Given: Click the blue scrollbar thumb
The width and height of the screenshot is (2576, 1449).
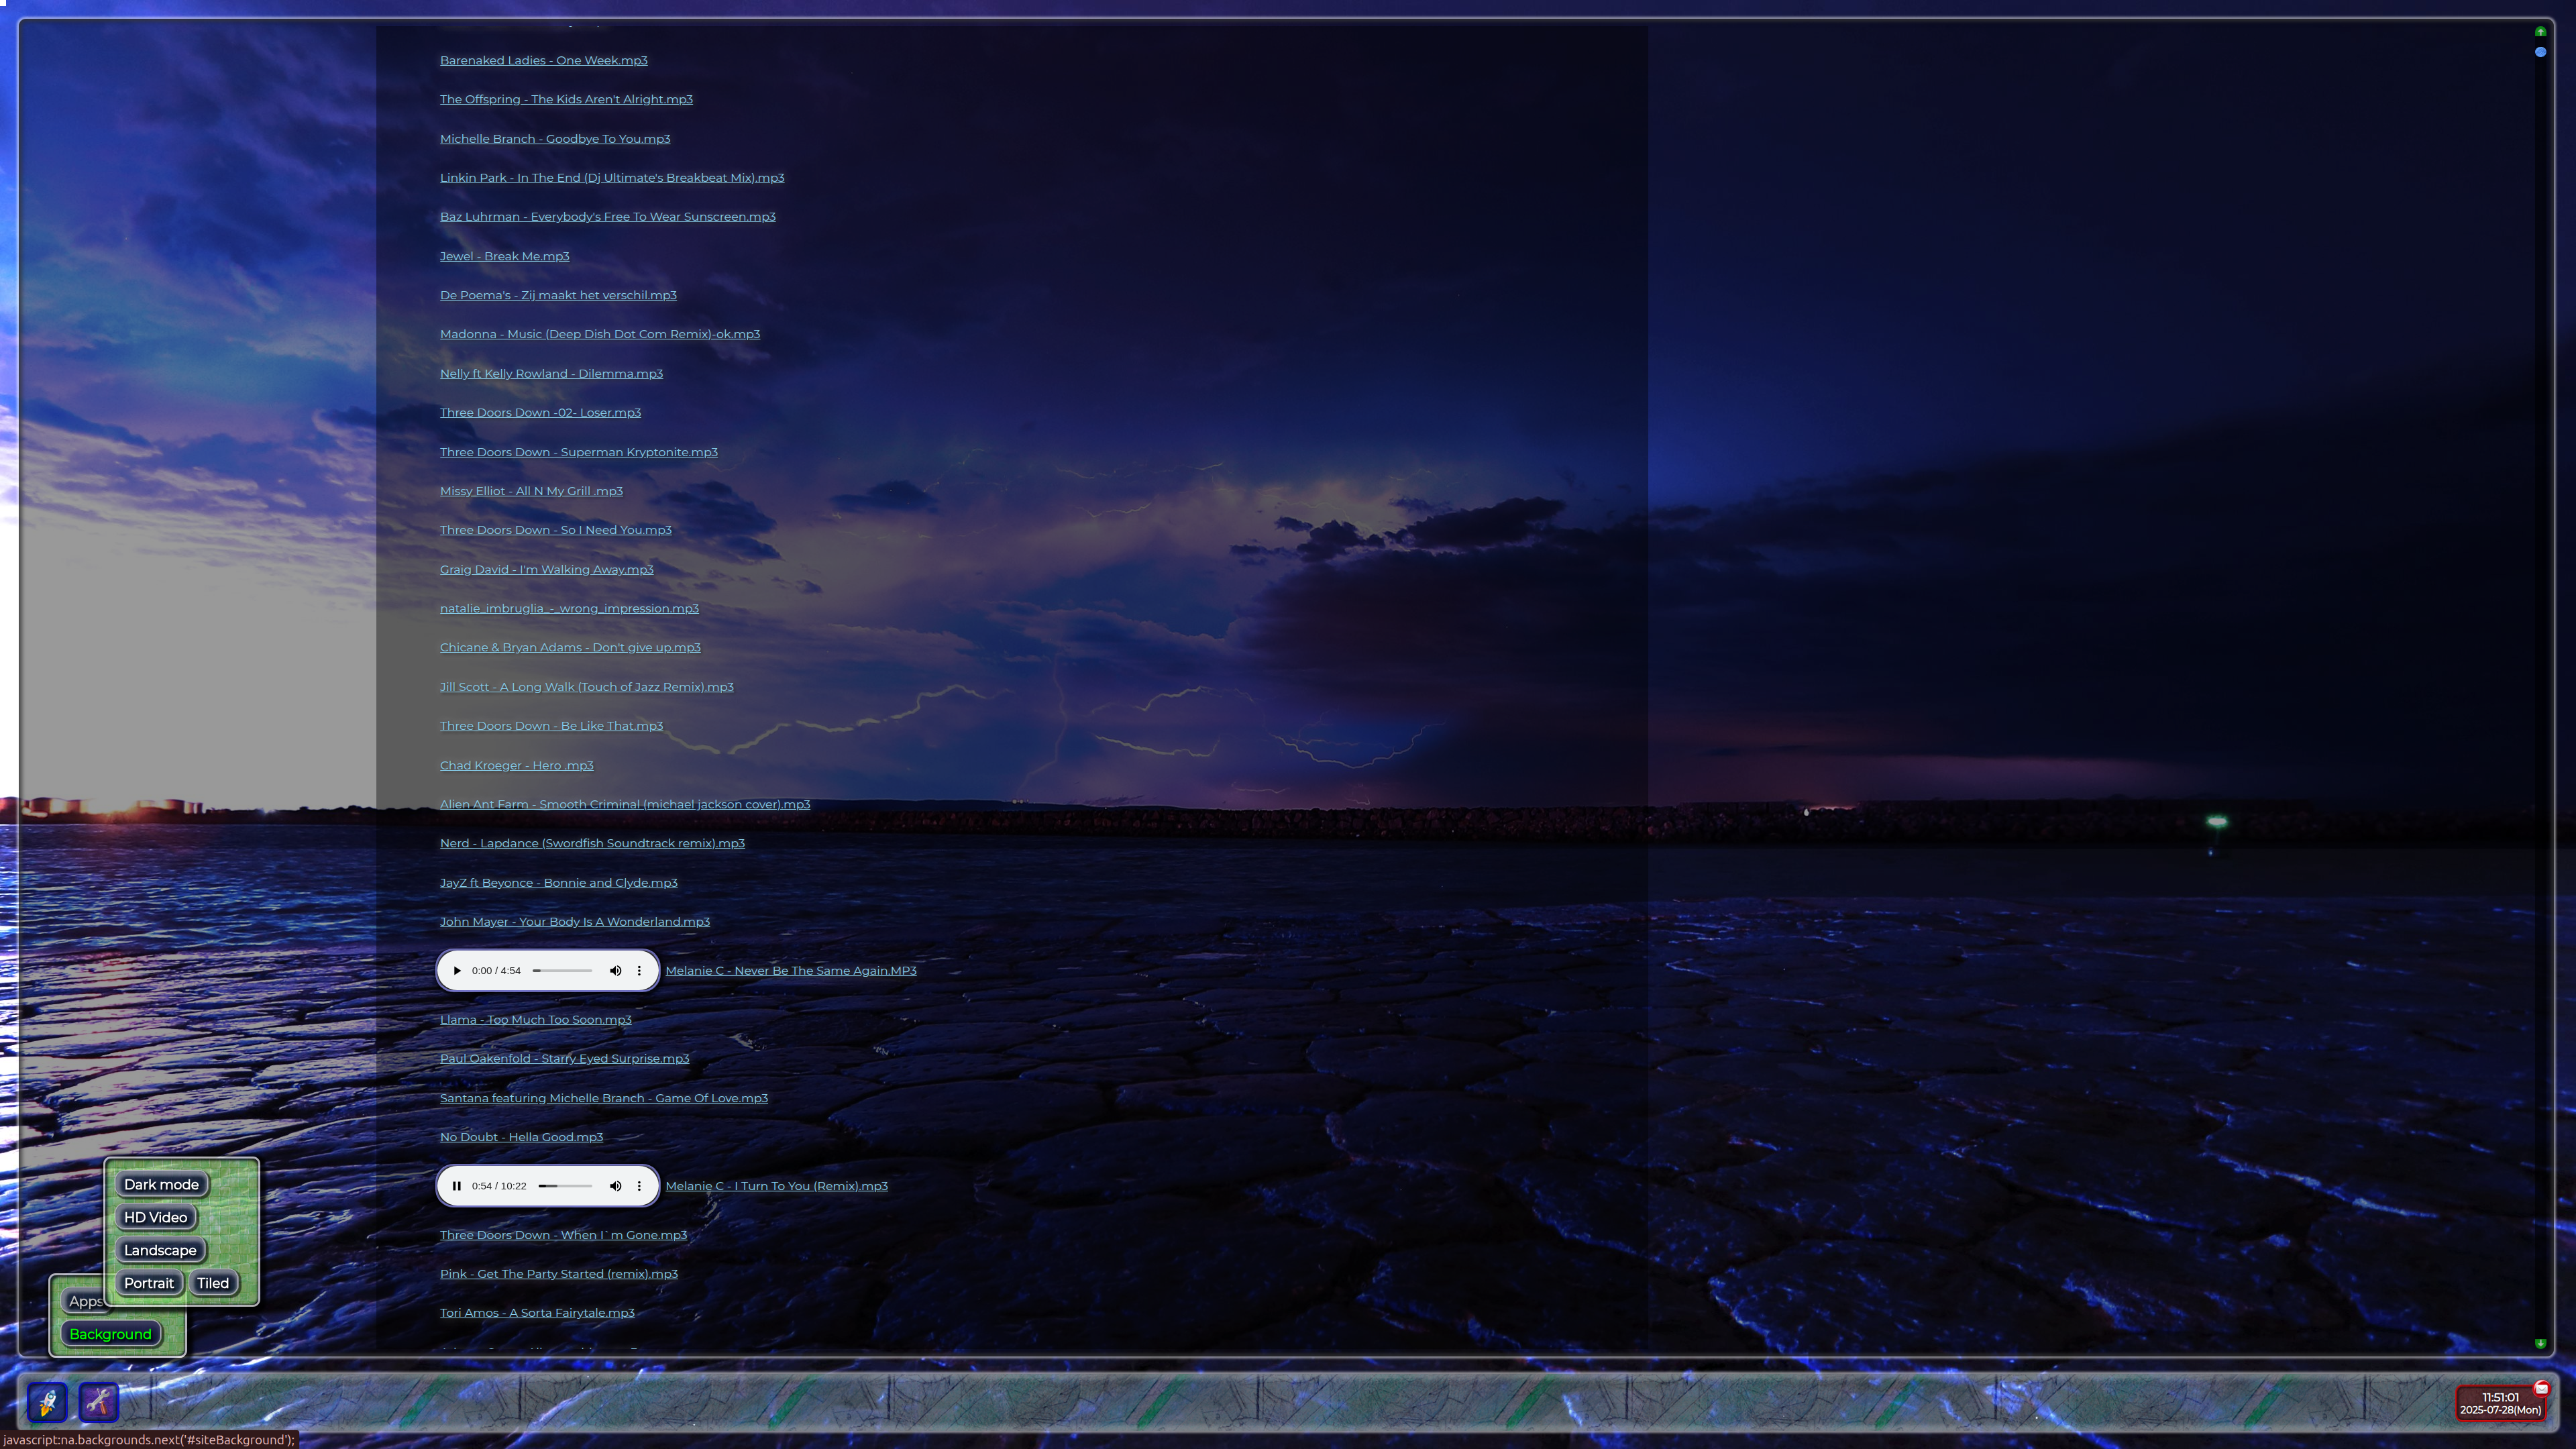Looking at the screenshot, I should click(2540, 52).
